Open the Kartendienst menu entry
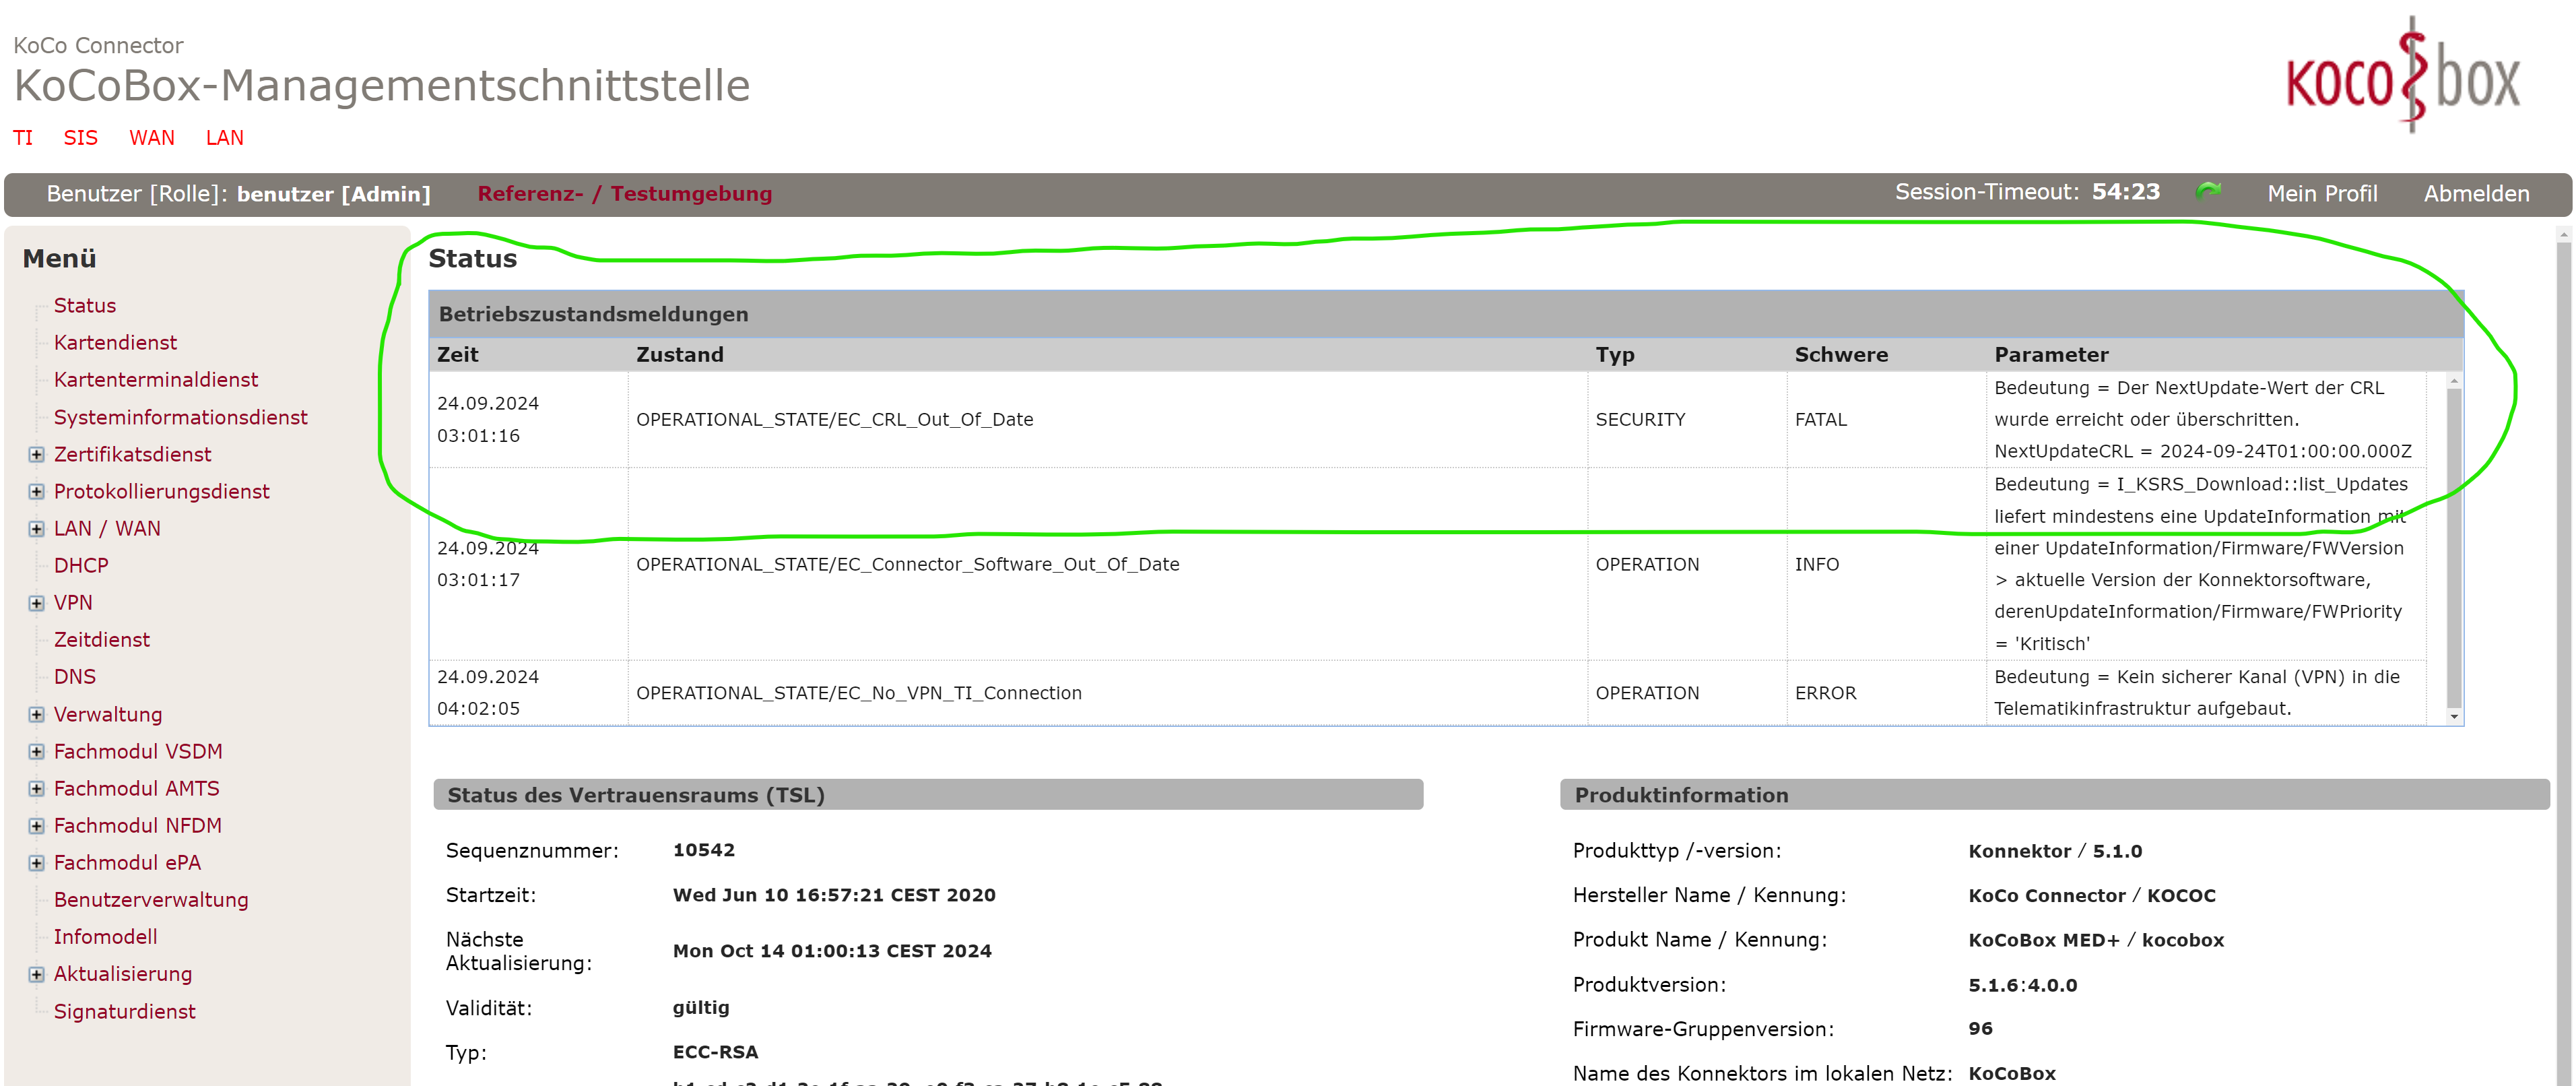The height and width of the screenshot is (1086, 2576). click(x=115, y=343)
